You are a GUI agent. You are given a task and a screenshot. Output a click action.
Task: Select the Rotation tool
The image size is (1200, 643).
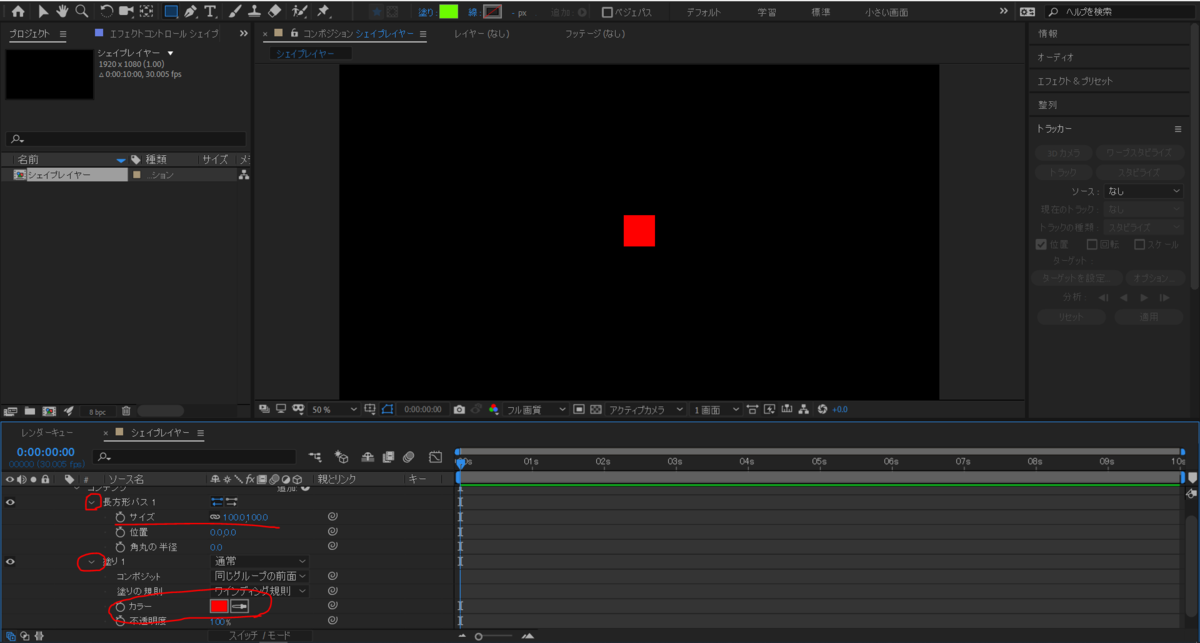(106, 12)
